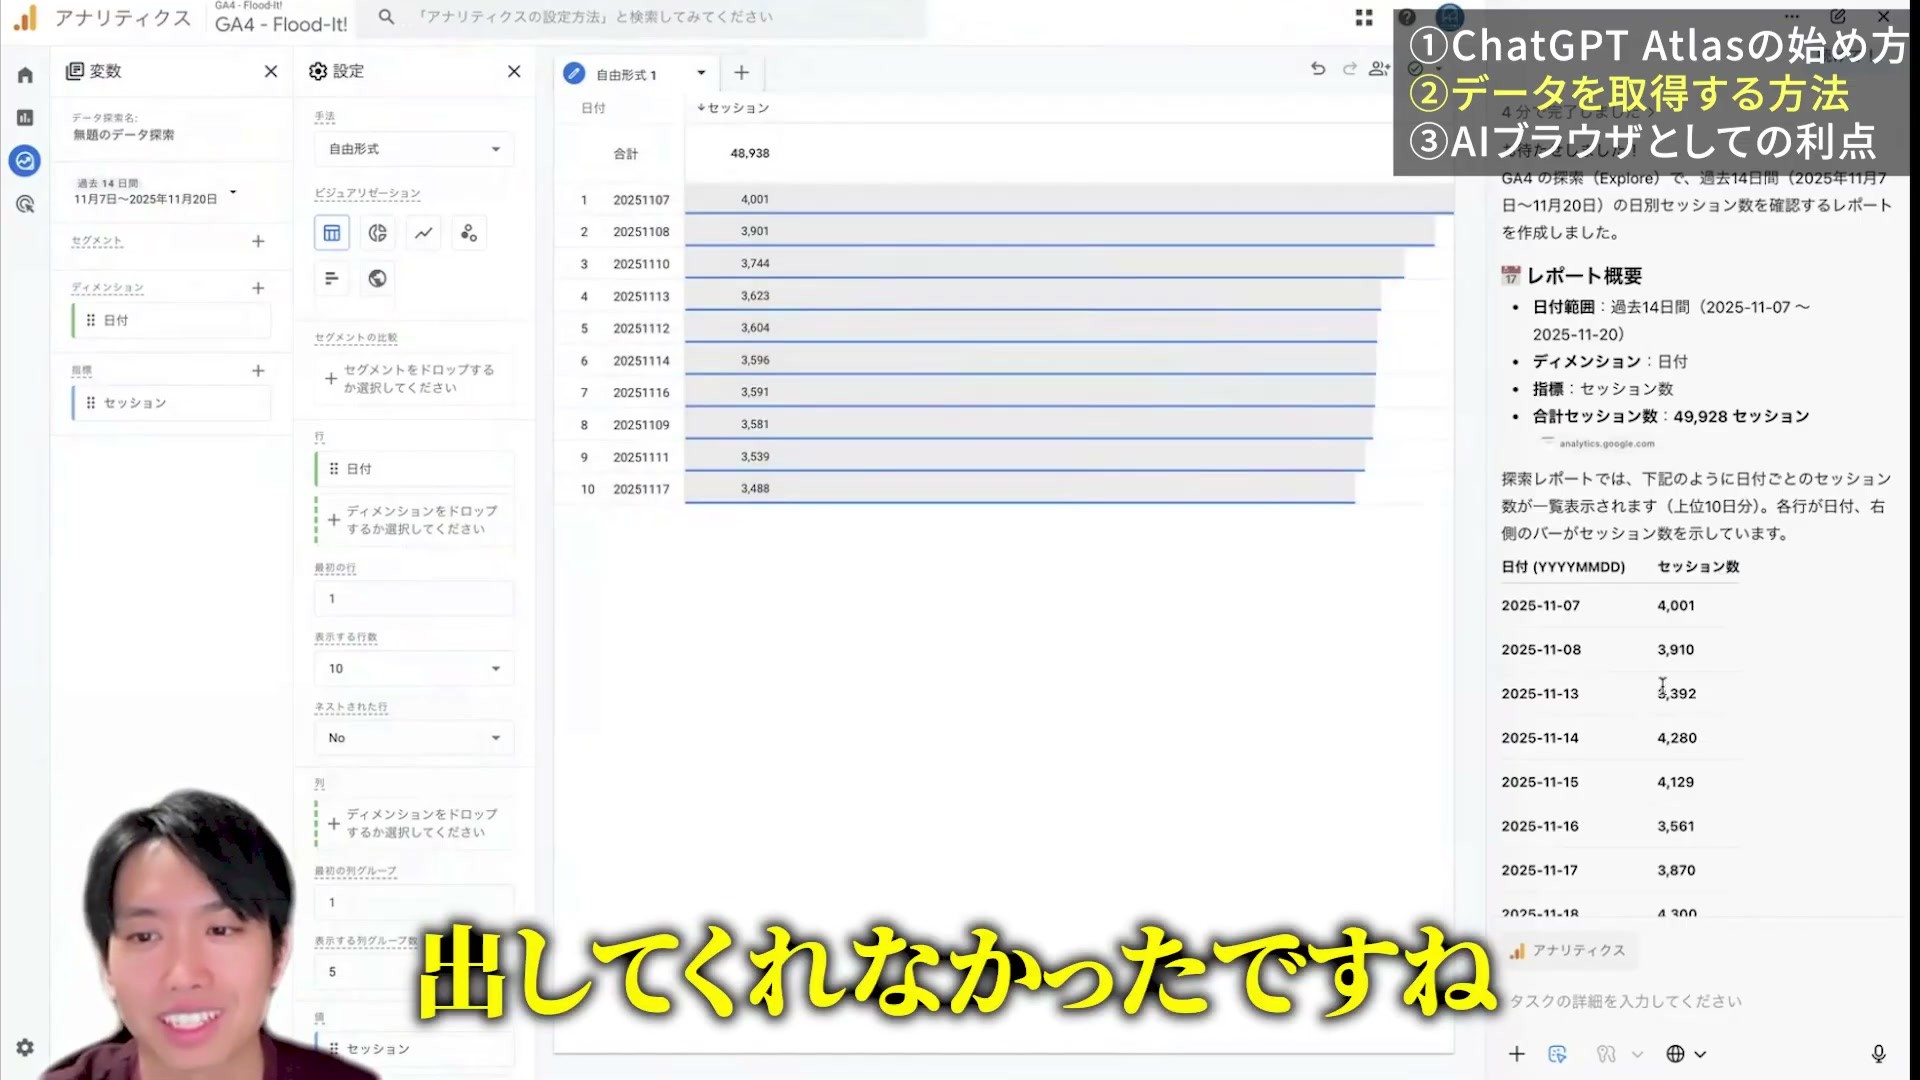1920x1080 pixels.
Task: Select the Explore icon in left navigation
Action: [x=25, y=160]
